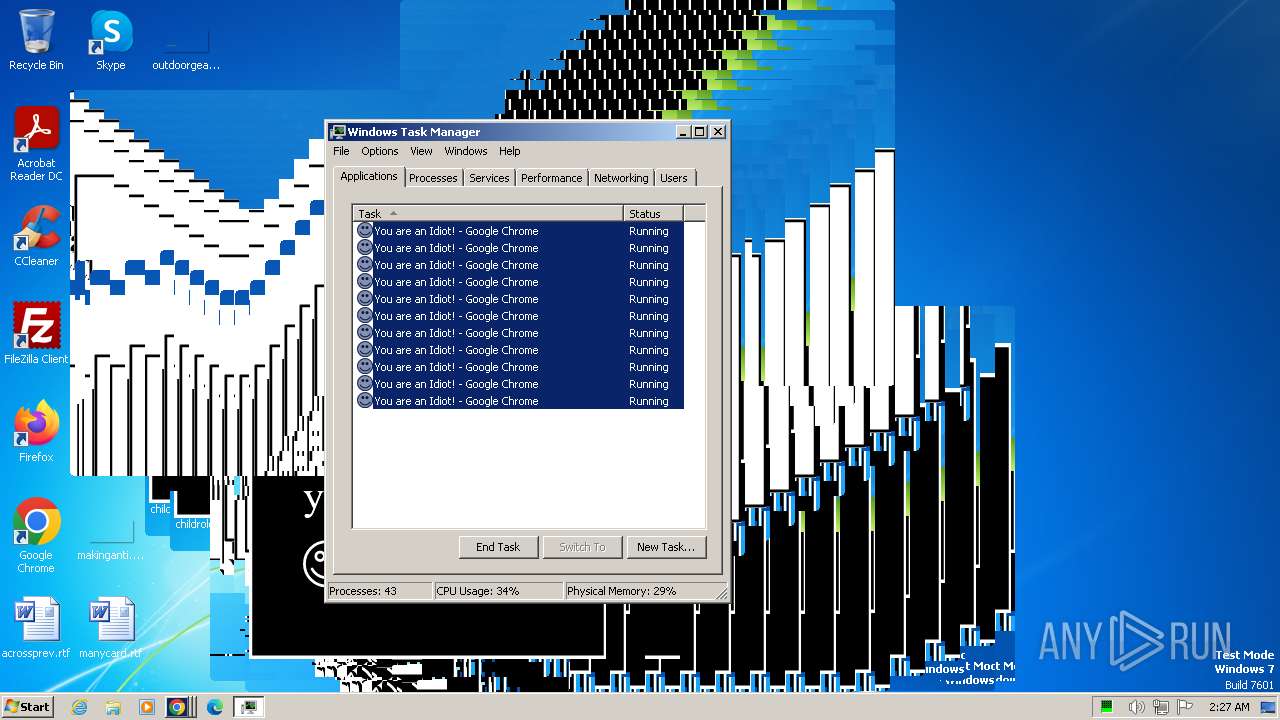Click the Task Manager title bar icon
Image resolution: width=1280 pixels, height=720 pixels.
pos(338,132)
